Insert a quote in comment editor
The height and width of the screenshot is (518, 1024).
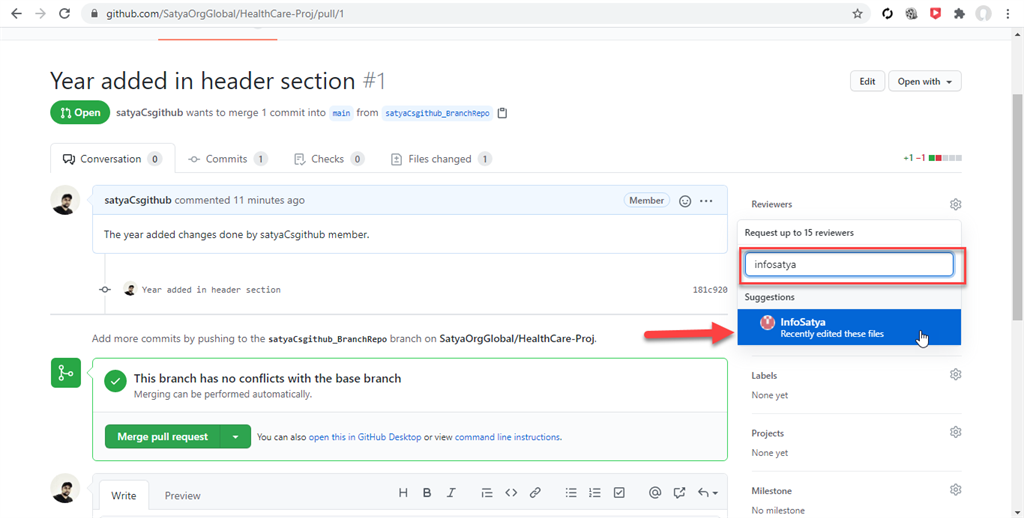tap(487, 493)
